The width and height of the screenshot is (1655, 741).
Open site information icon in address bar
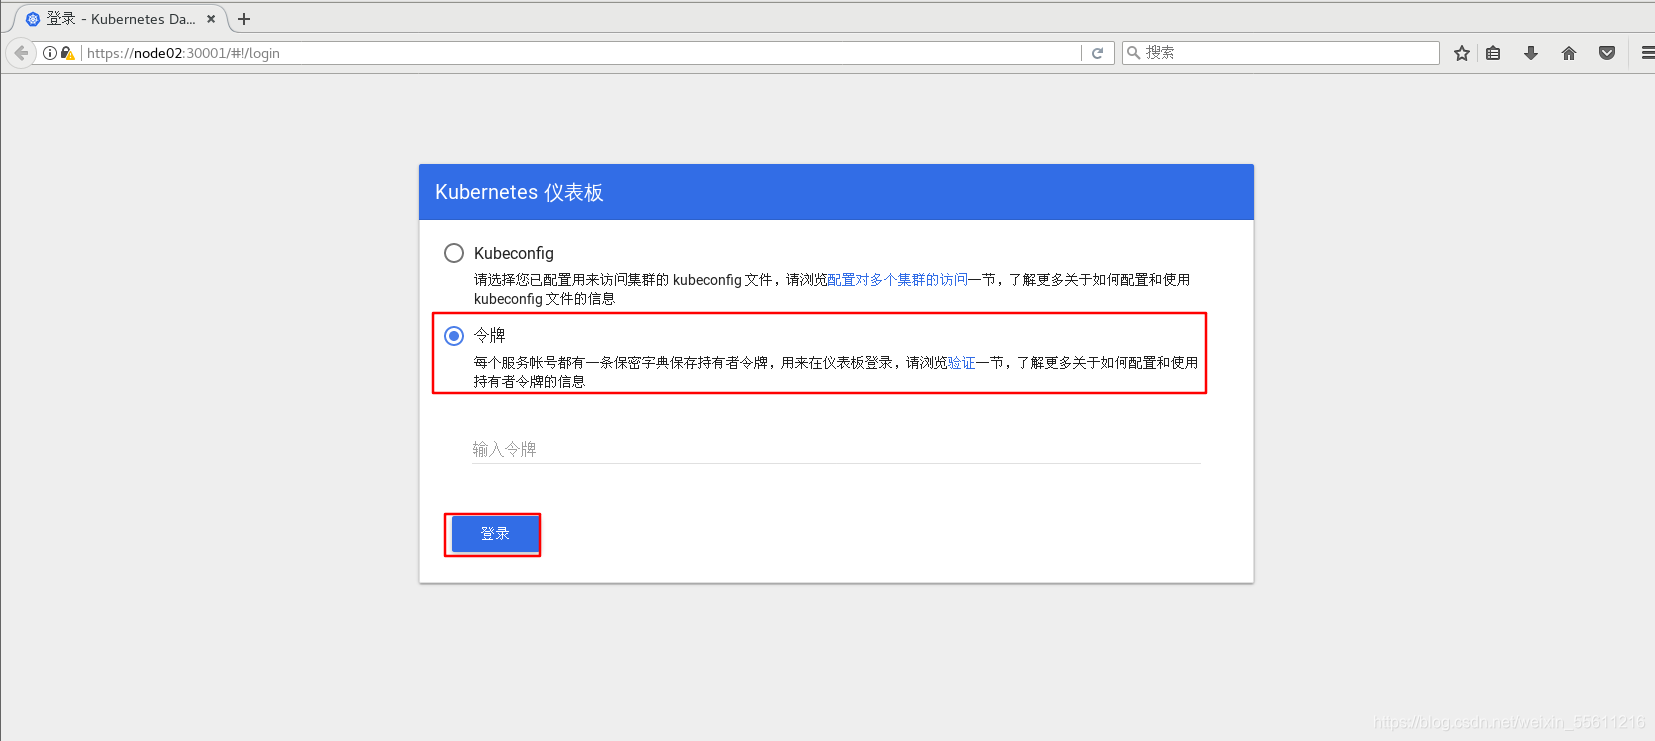click(x=50, y=53)
